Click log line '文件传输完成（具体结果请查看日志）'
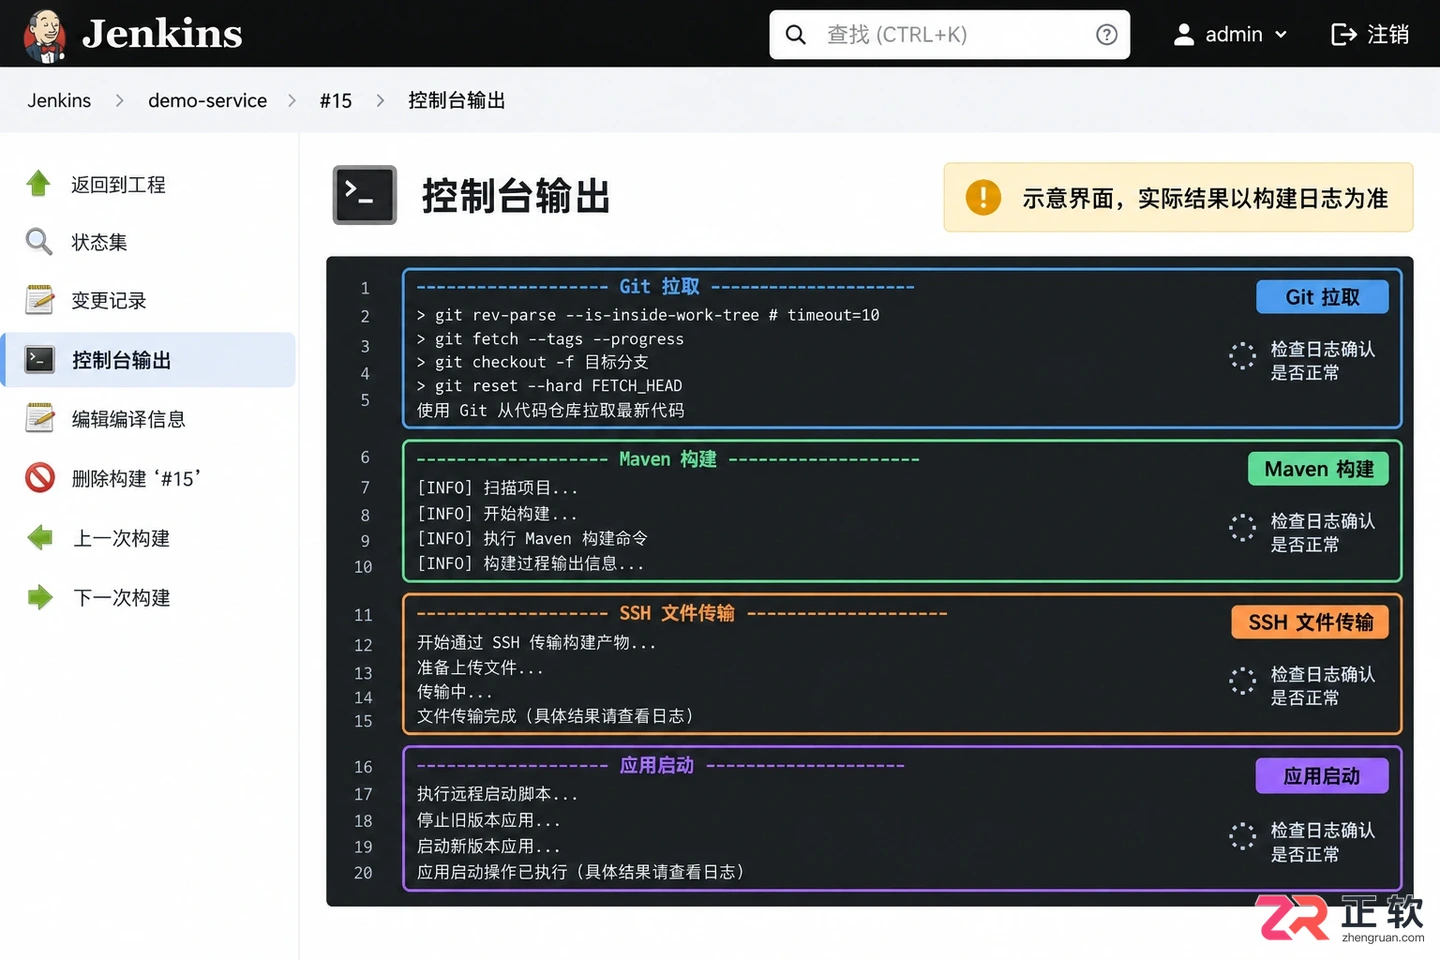Image resolution: width=1440 pixels, height=960 pixels. tap(555, 716)
